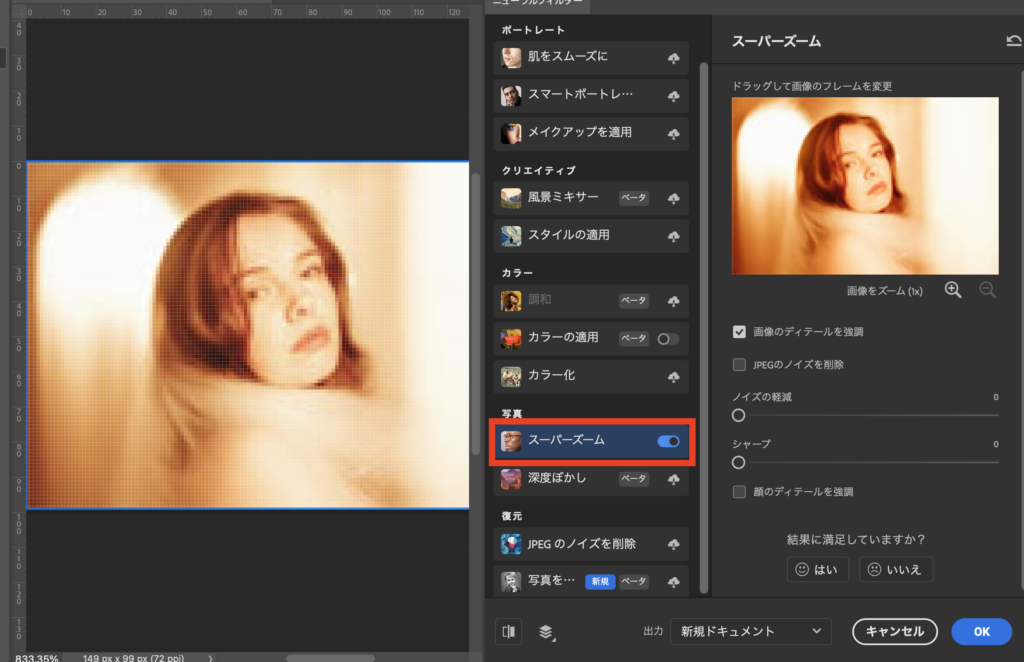Enable the カラーの適用 toggle switch
1024x662 pixels.
point(668,339)
